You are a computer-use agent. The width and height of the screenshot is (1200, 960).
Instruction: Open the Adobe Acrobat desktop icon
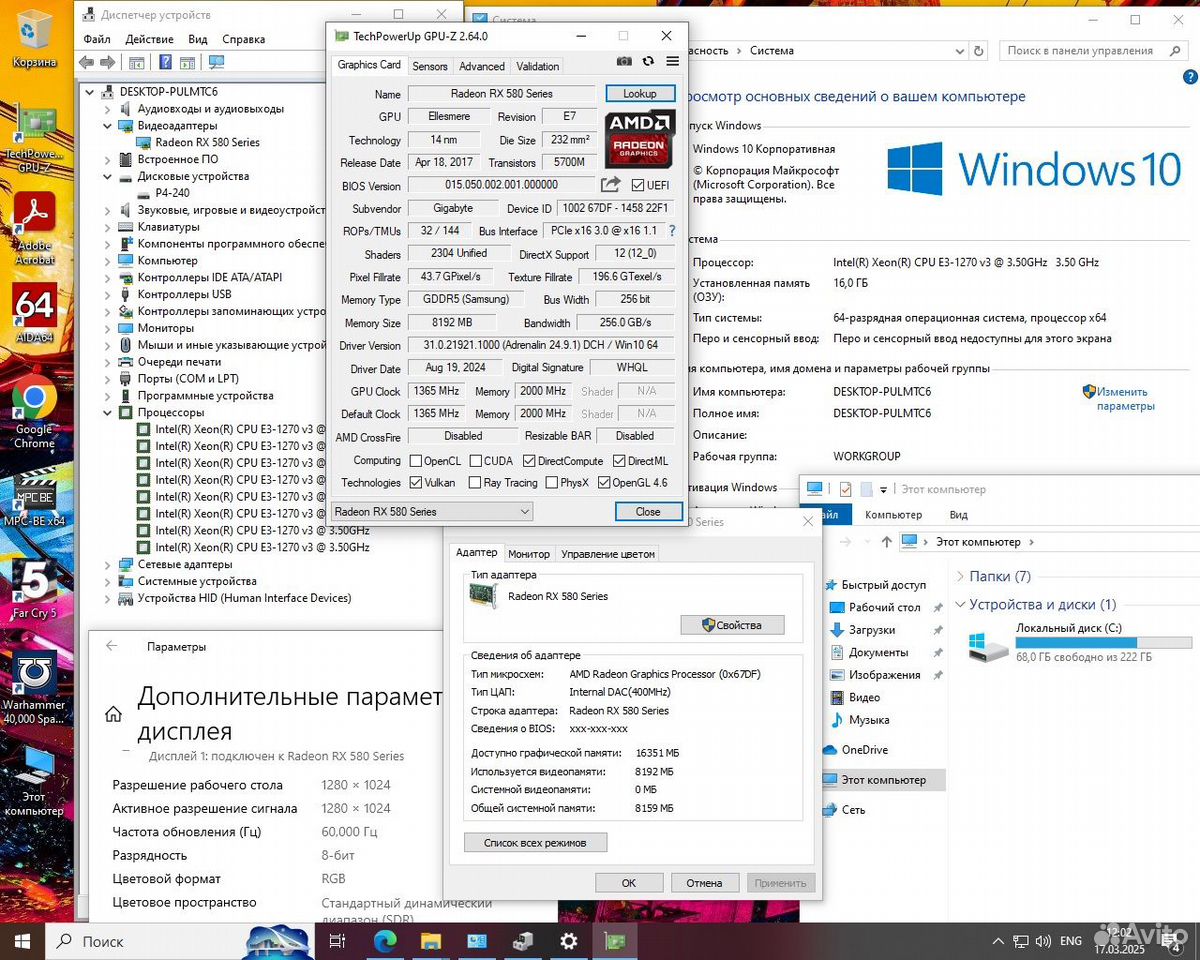coord(34,228)
